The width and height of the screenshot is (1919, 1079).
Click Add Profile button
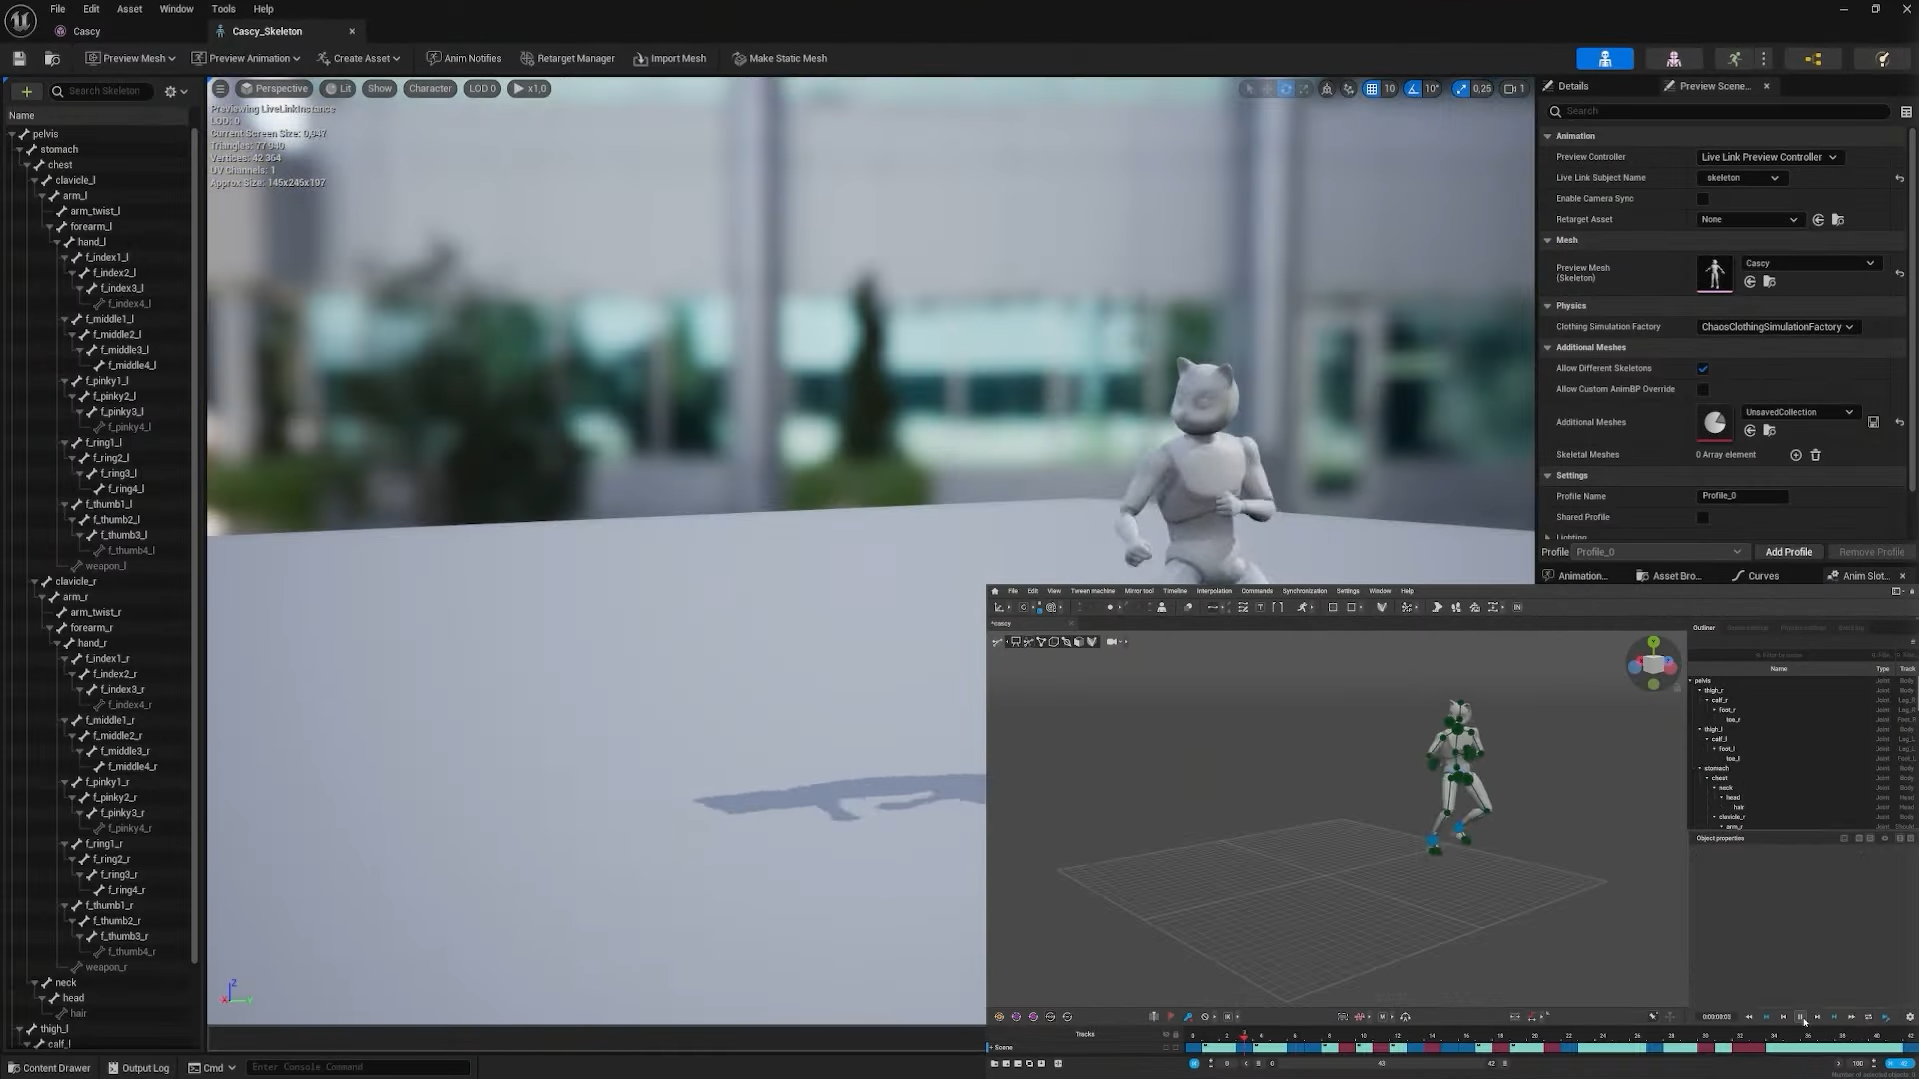[1788, 552]
